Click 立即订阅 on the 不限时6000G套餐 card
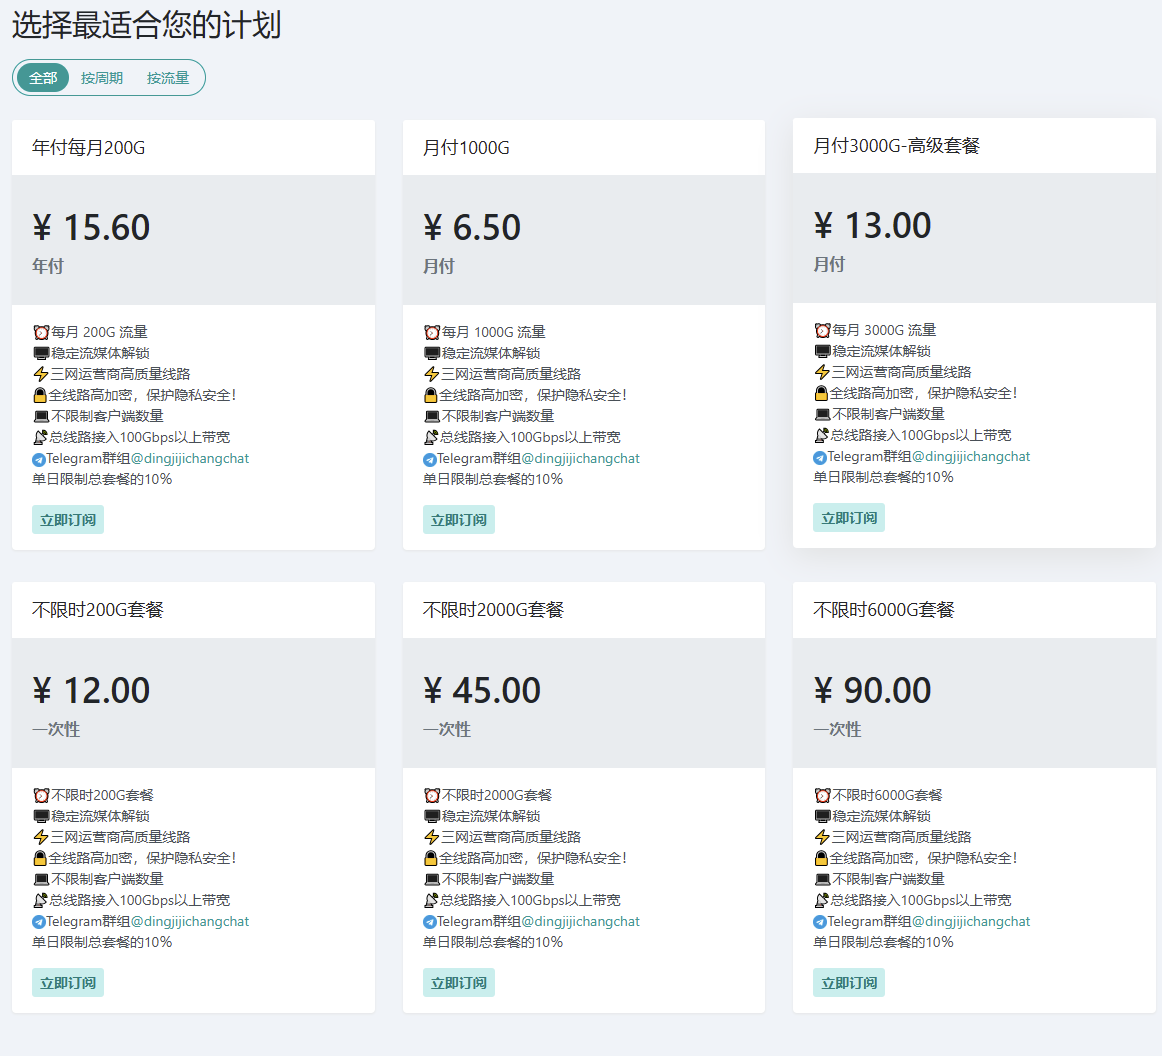1162x1056 pixels. (849, 983)
